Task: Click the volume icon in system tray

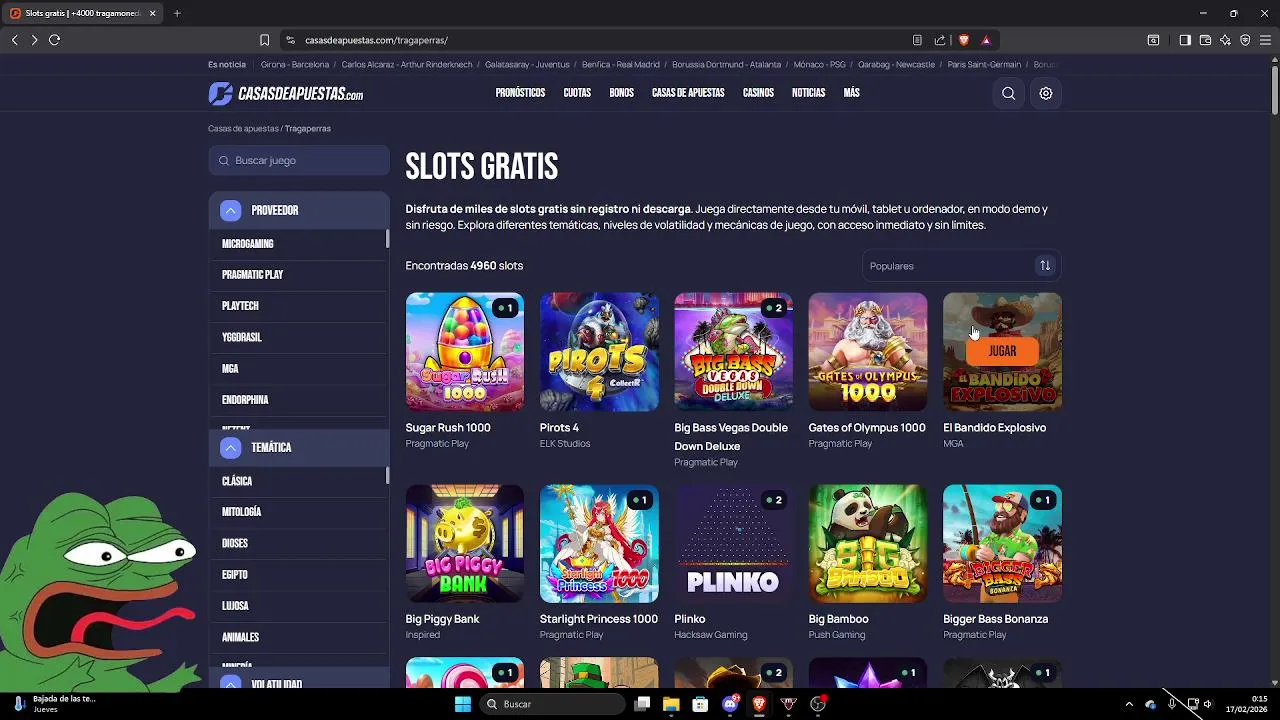Action: (x=1208, y=704)
